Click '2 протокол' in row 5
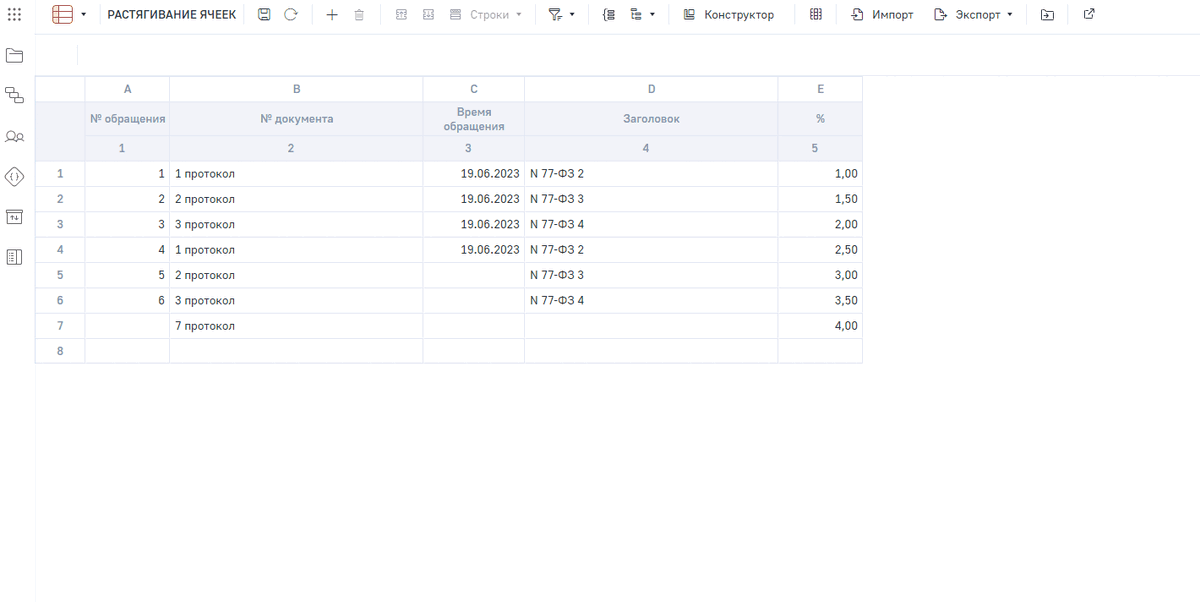The image size is (1200, 602). coord(296,275)
